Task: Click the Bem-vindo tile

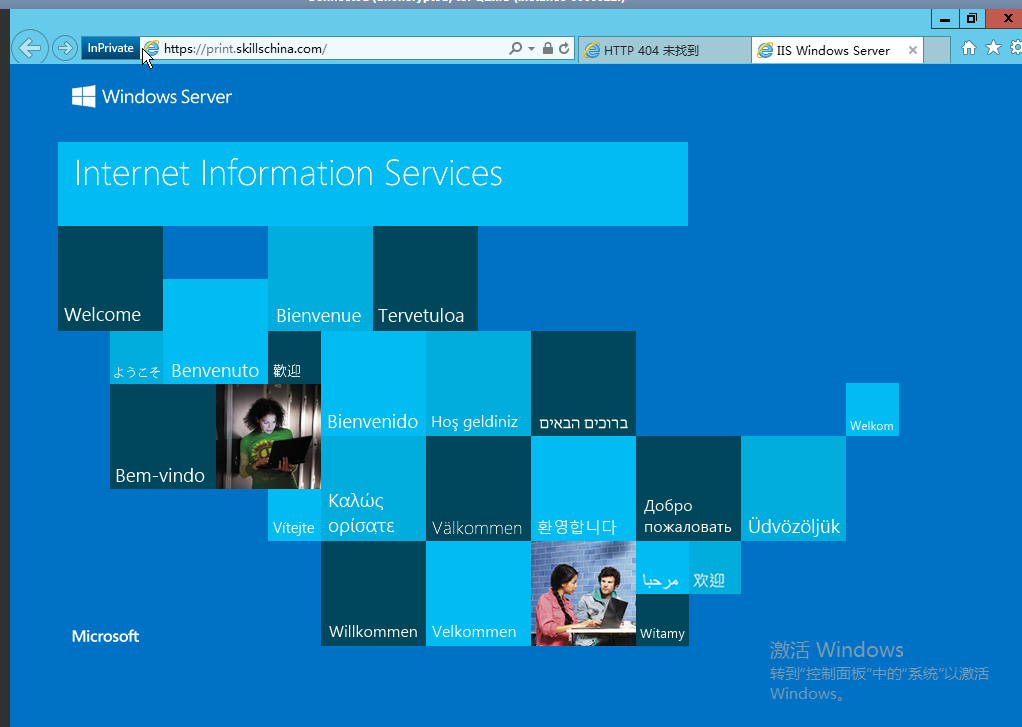Action: [x=162, y=436]
